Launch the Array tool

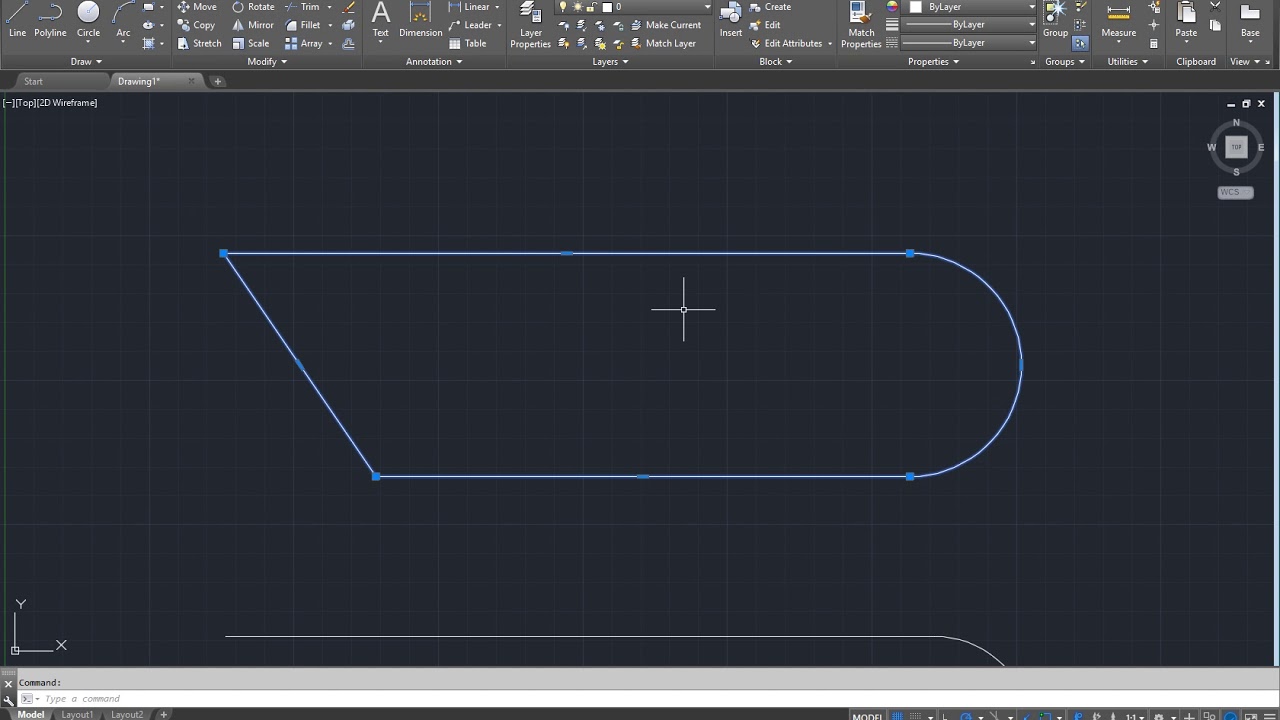pos(304,43)
